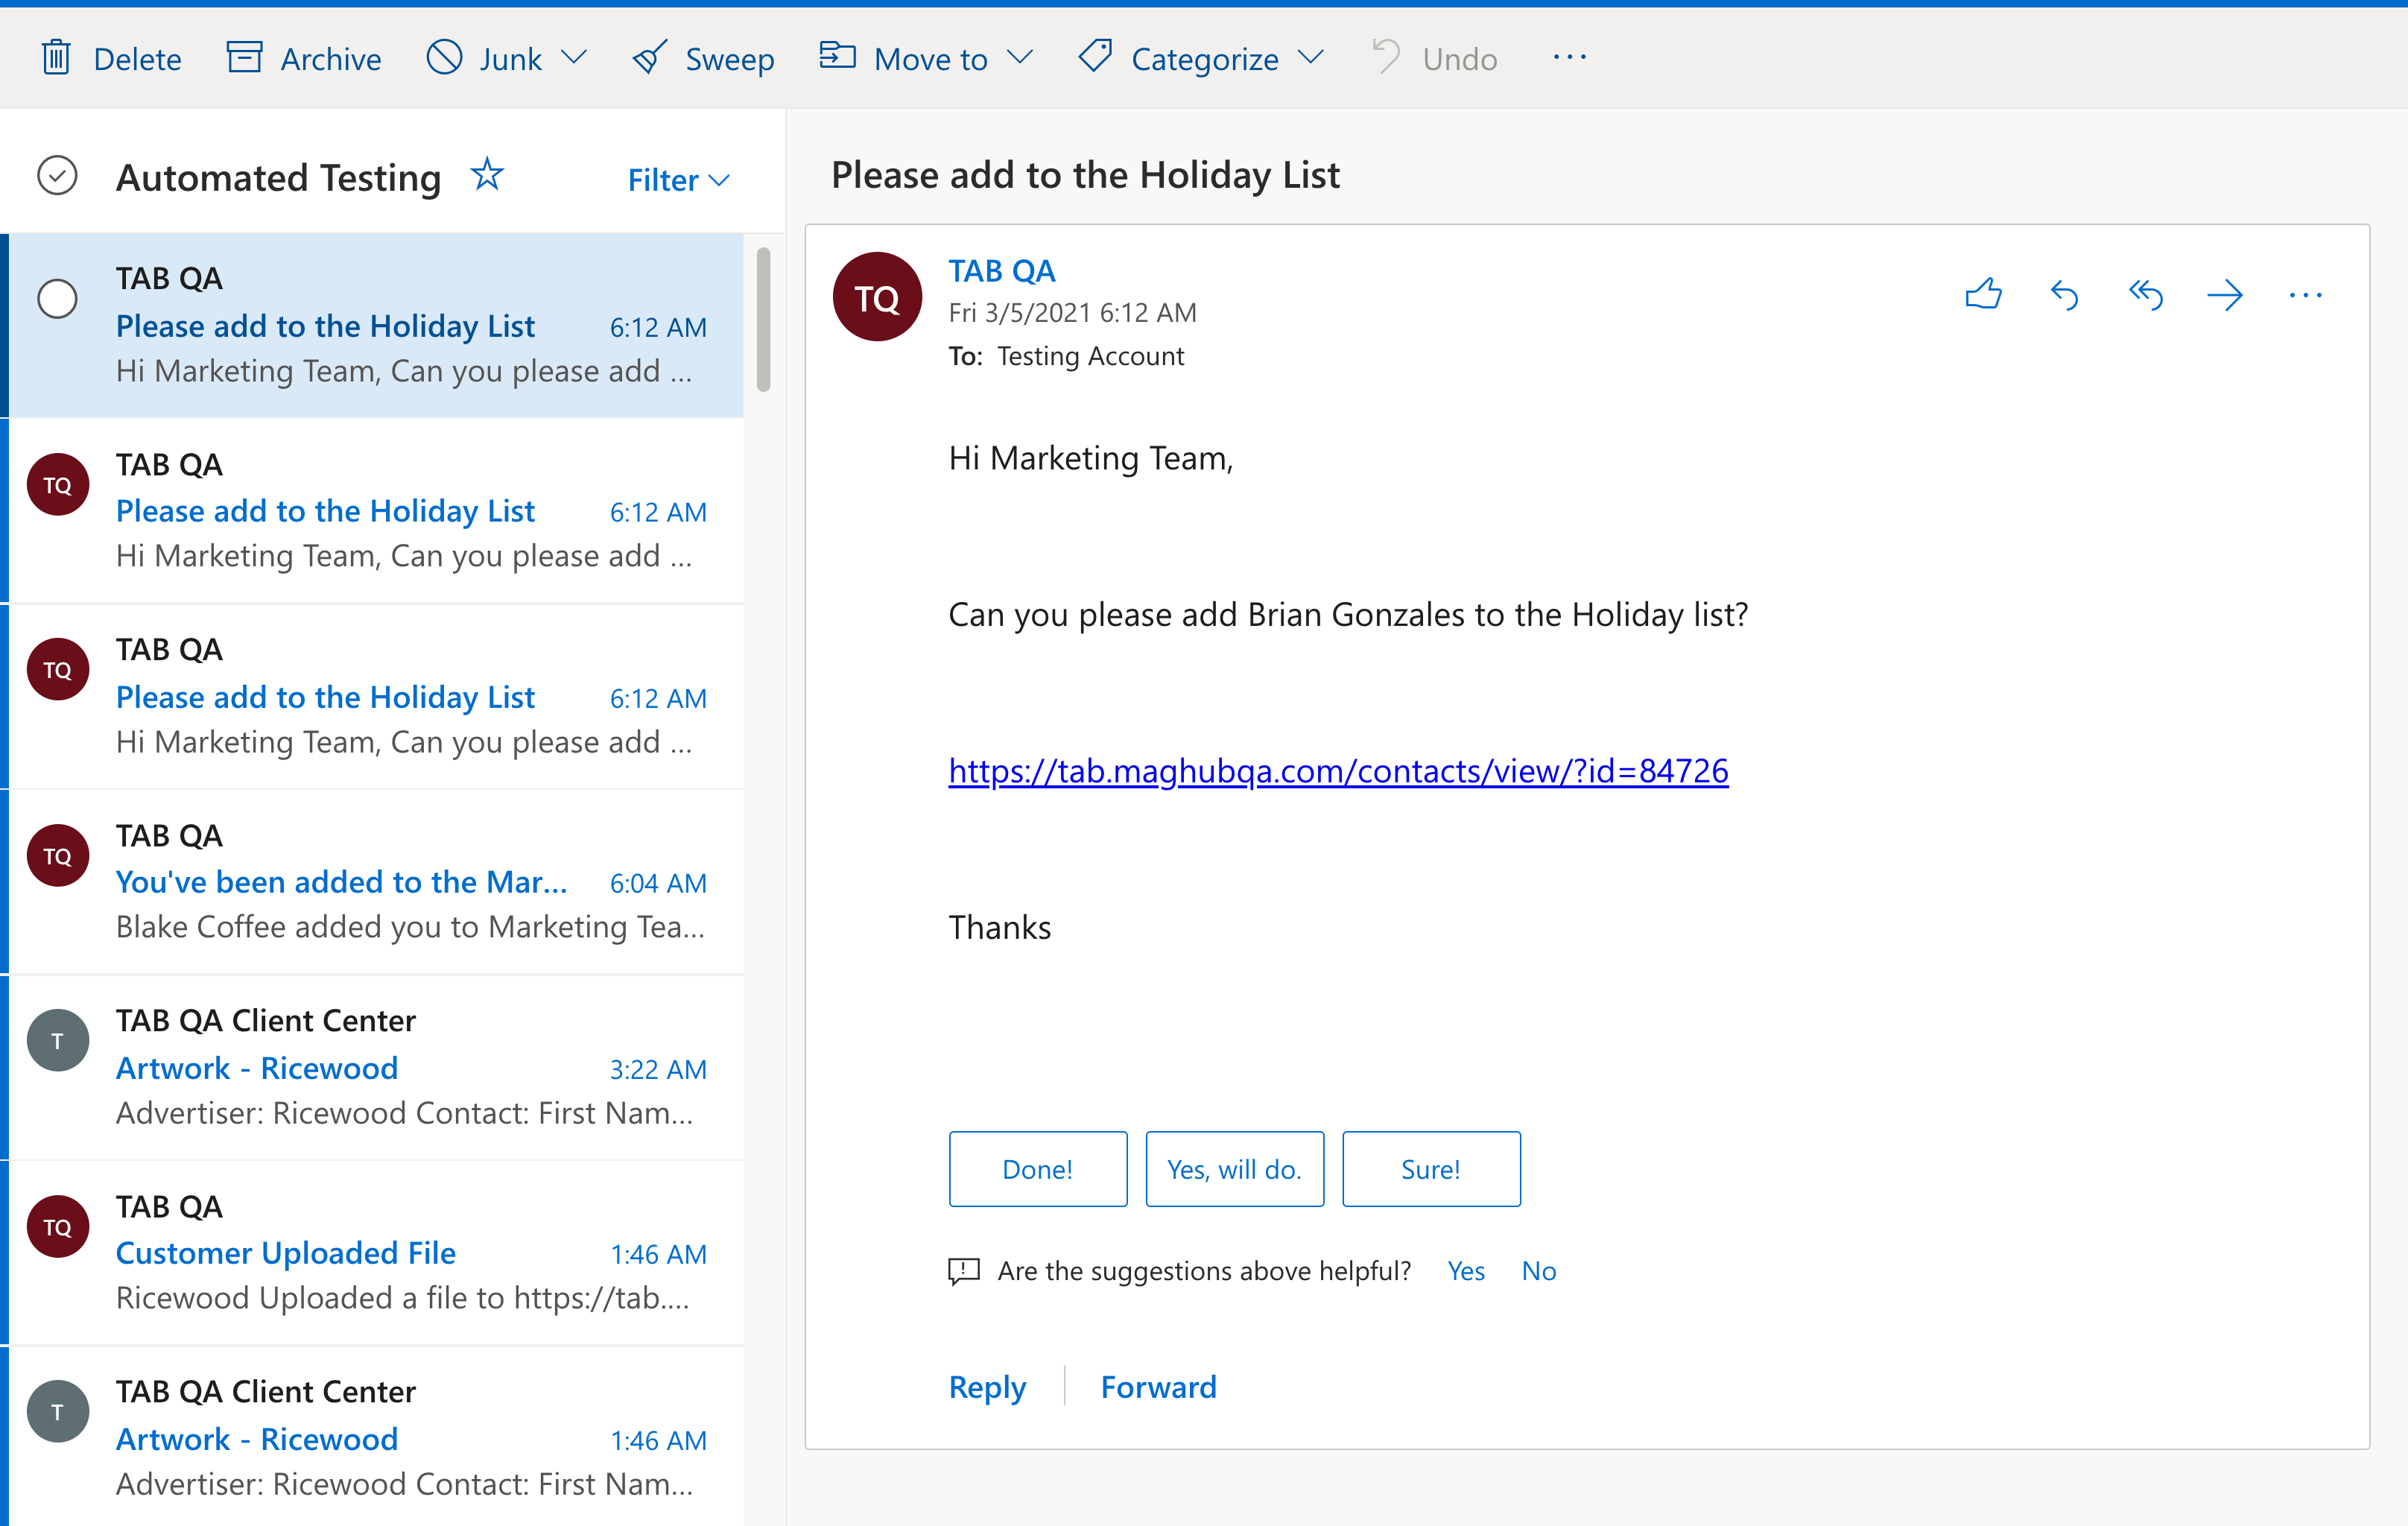The image size is (2408, 1526).
Task: Open message More actions ellipsis
Action: tap(2305, 295)
